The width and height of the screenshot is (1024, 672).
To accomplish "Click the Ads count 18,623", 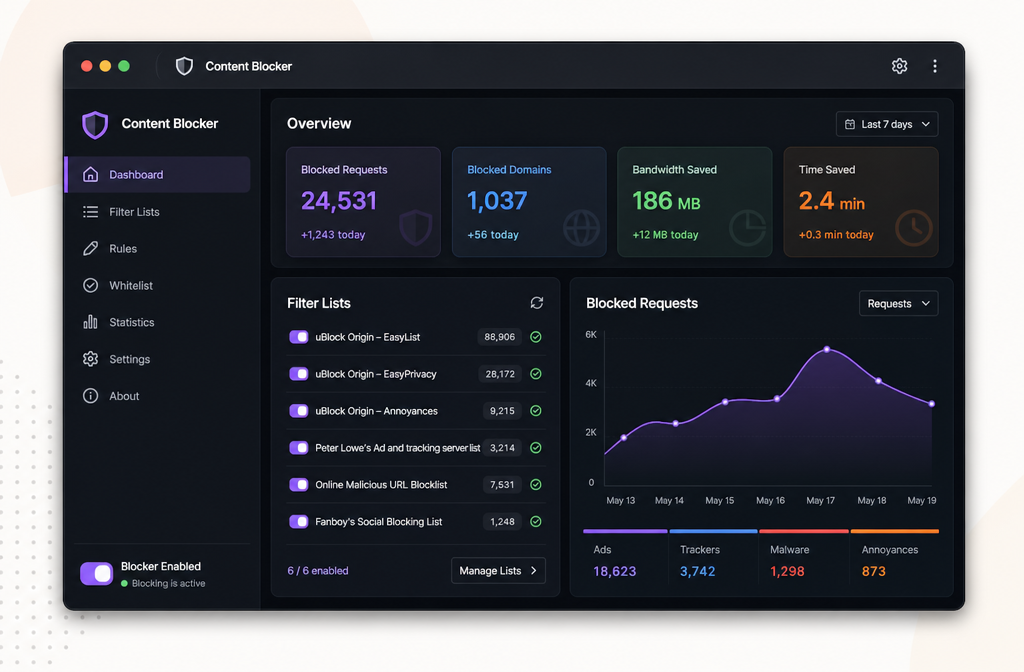I will pos(615,571).
